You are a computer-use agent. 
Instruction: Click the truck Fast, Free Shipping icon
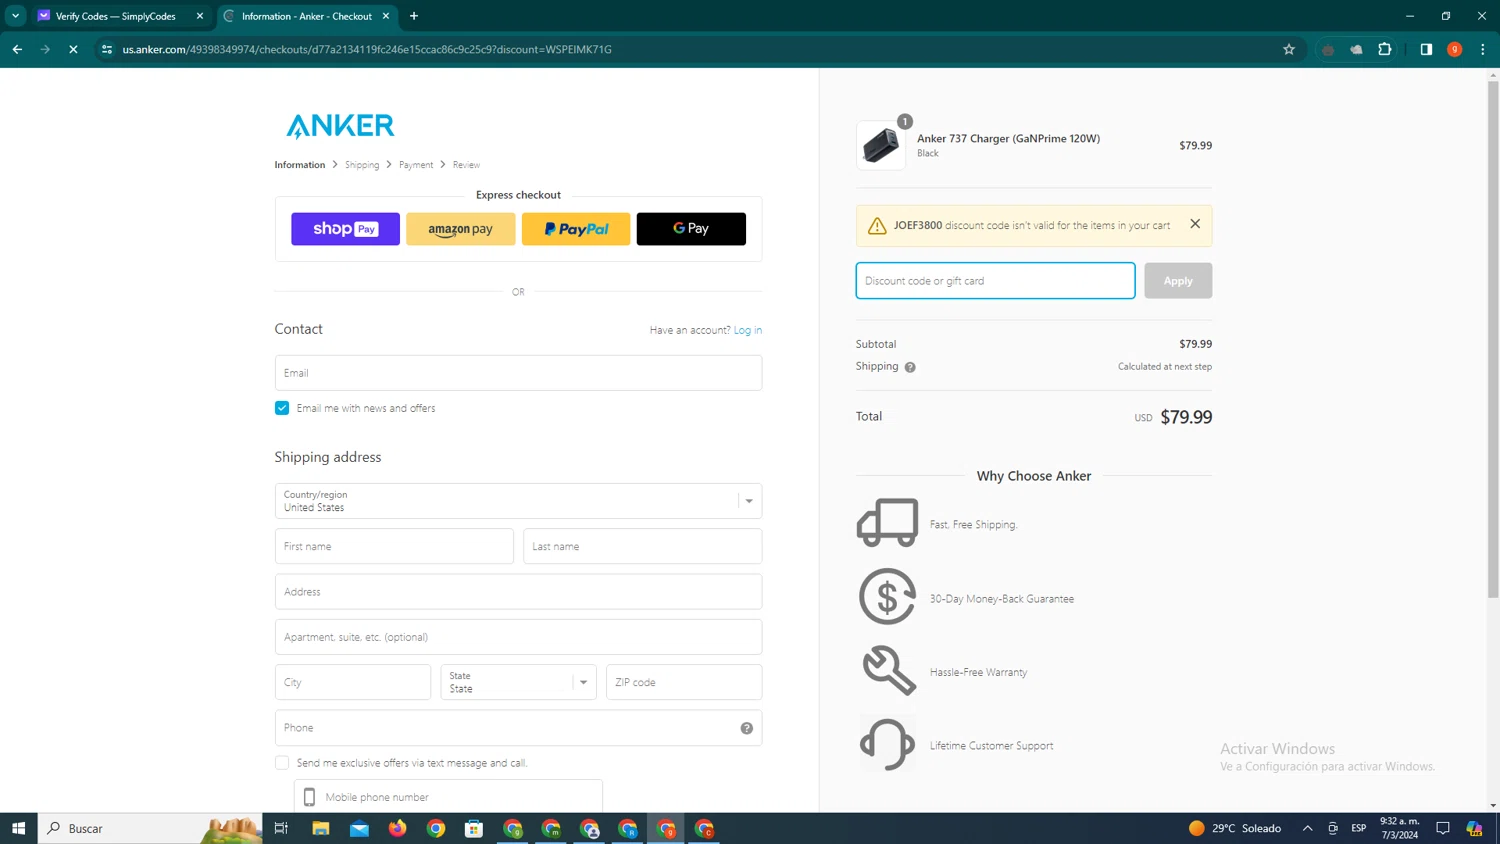(x=887, y=522)
